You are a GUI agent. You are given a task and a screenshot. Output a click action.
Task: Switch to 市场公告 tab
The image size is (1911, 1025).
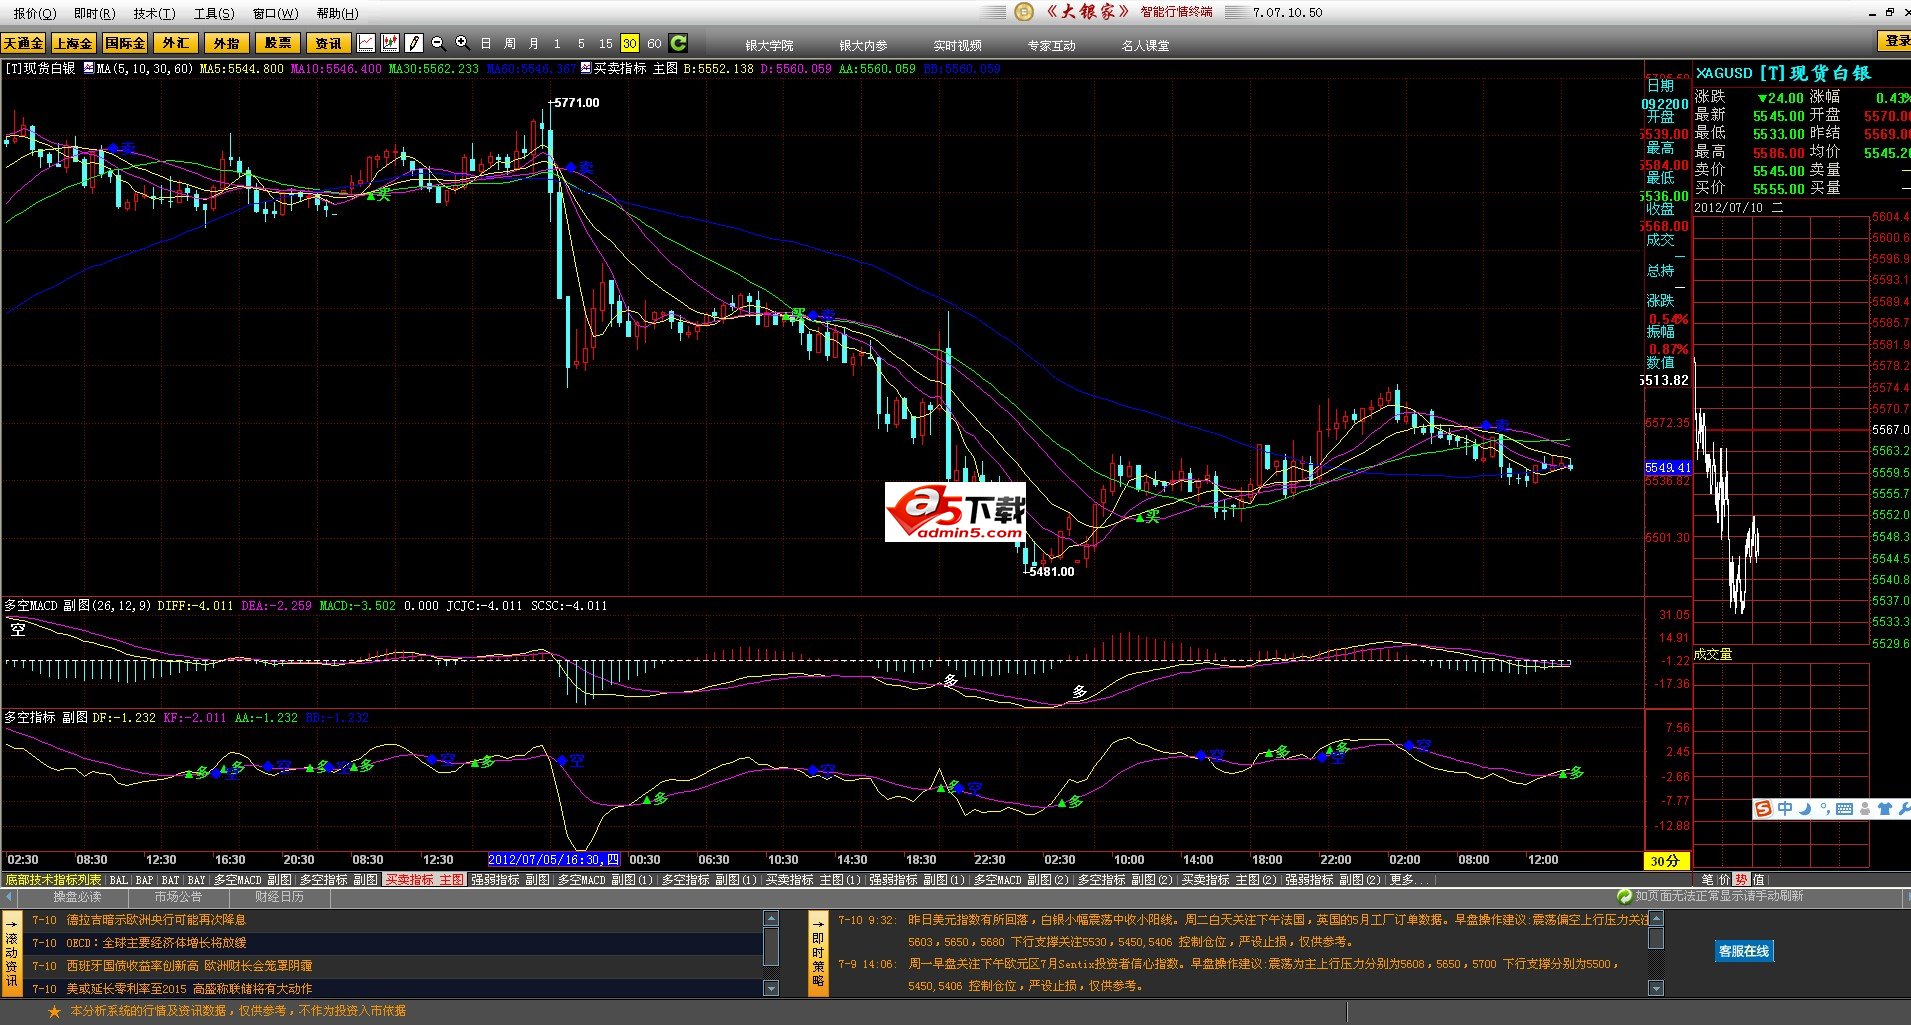[178, 897]
